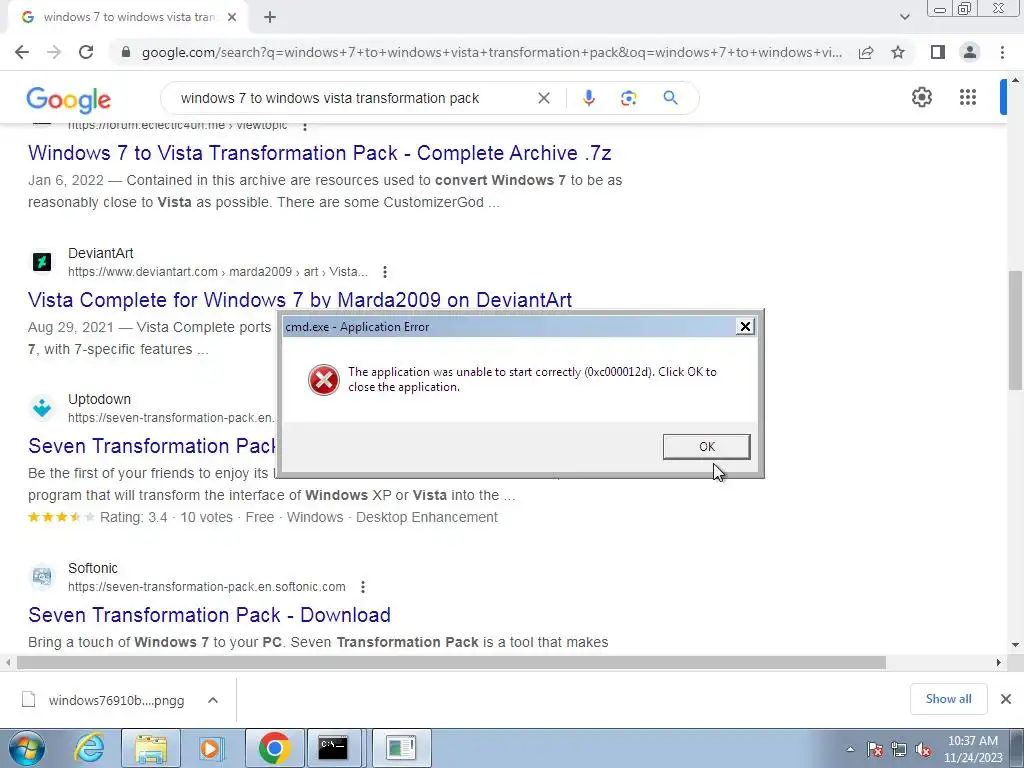Open the network tray icon

[899, 750]
